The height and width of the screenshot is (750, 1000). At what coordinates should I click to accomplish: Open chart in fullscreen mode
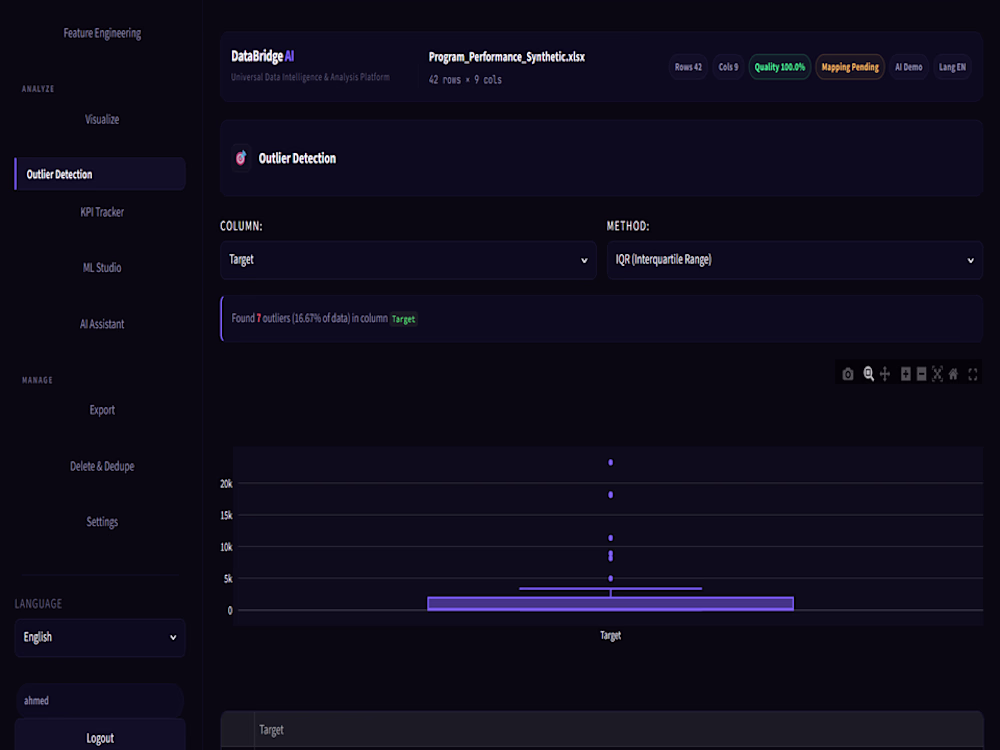[x=973, y=374]
